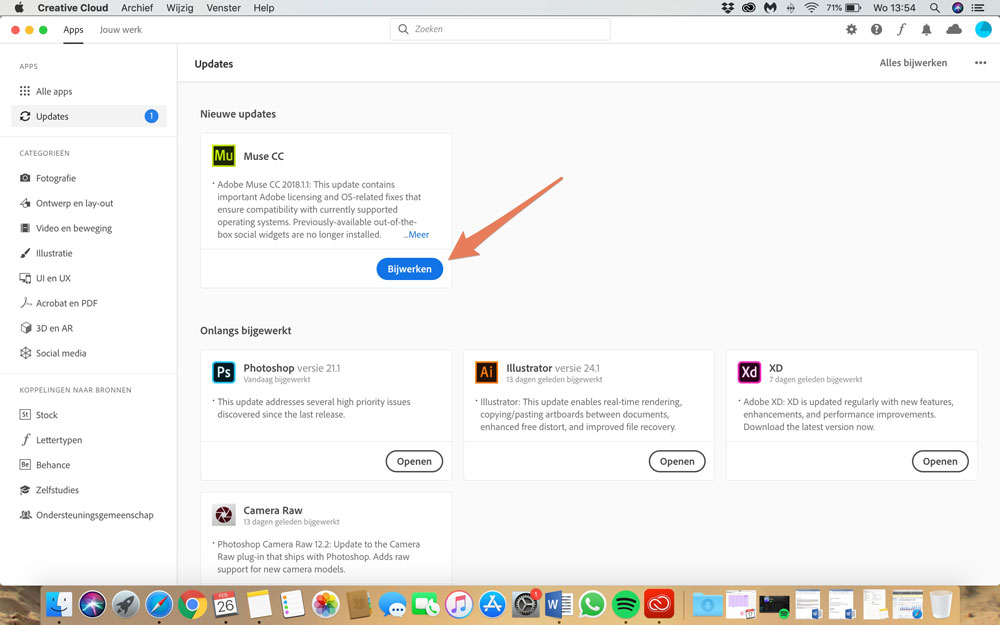Click the Zoeken search field
Viewport: 1000px width, 625px height.
click(500, 29)
